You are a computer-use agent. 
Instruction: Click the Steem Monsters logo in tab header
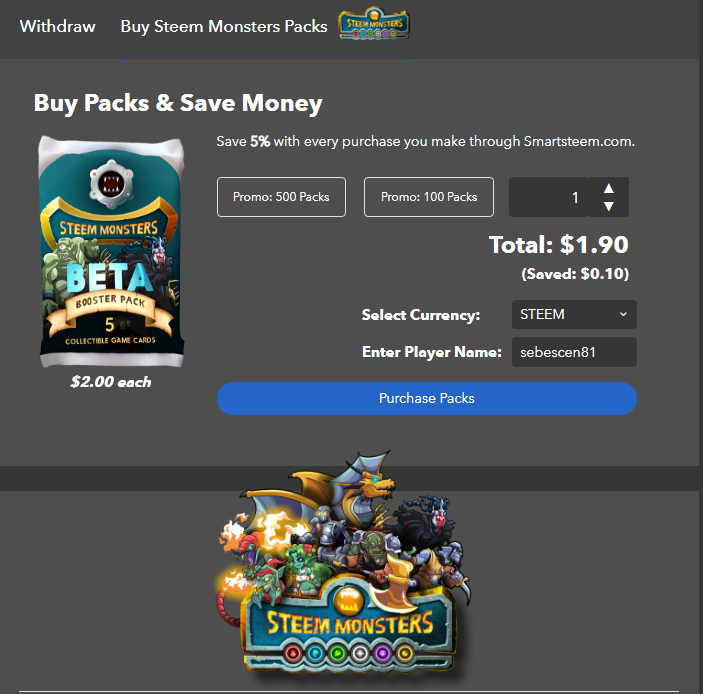(x=374, y=24)
